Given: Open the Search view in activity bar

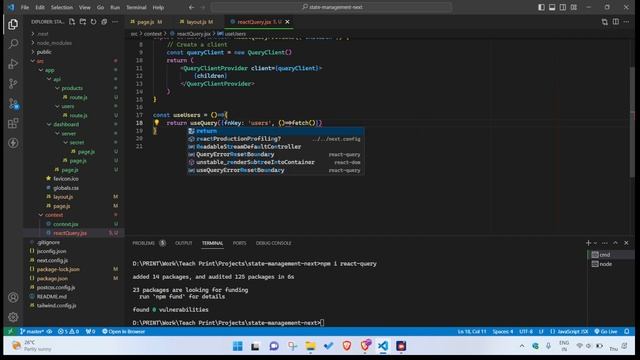Looking at the screenshot, I should click(13, 44).
